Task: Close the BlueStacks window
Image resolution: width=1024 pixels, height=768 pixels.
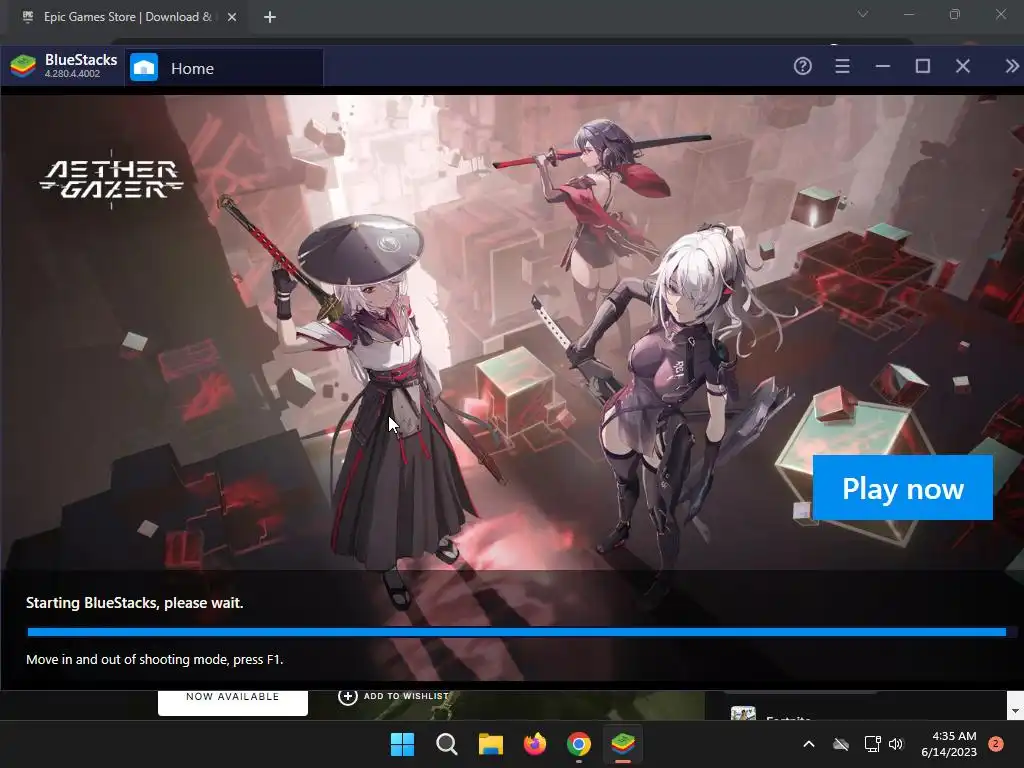Action: [963, 66]
